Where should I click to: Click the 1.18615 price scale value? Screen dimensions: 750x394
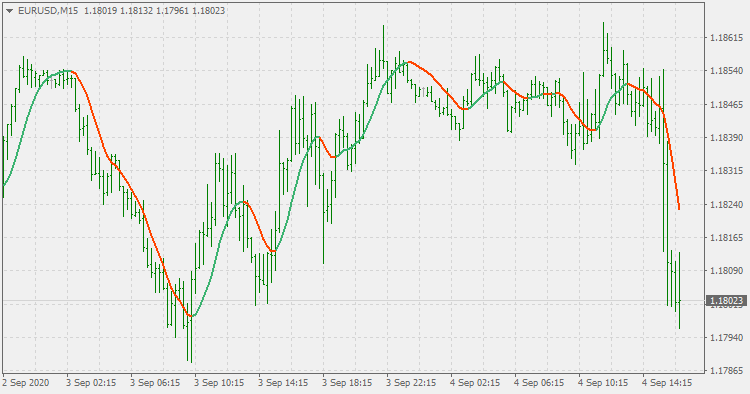726,38
